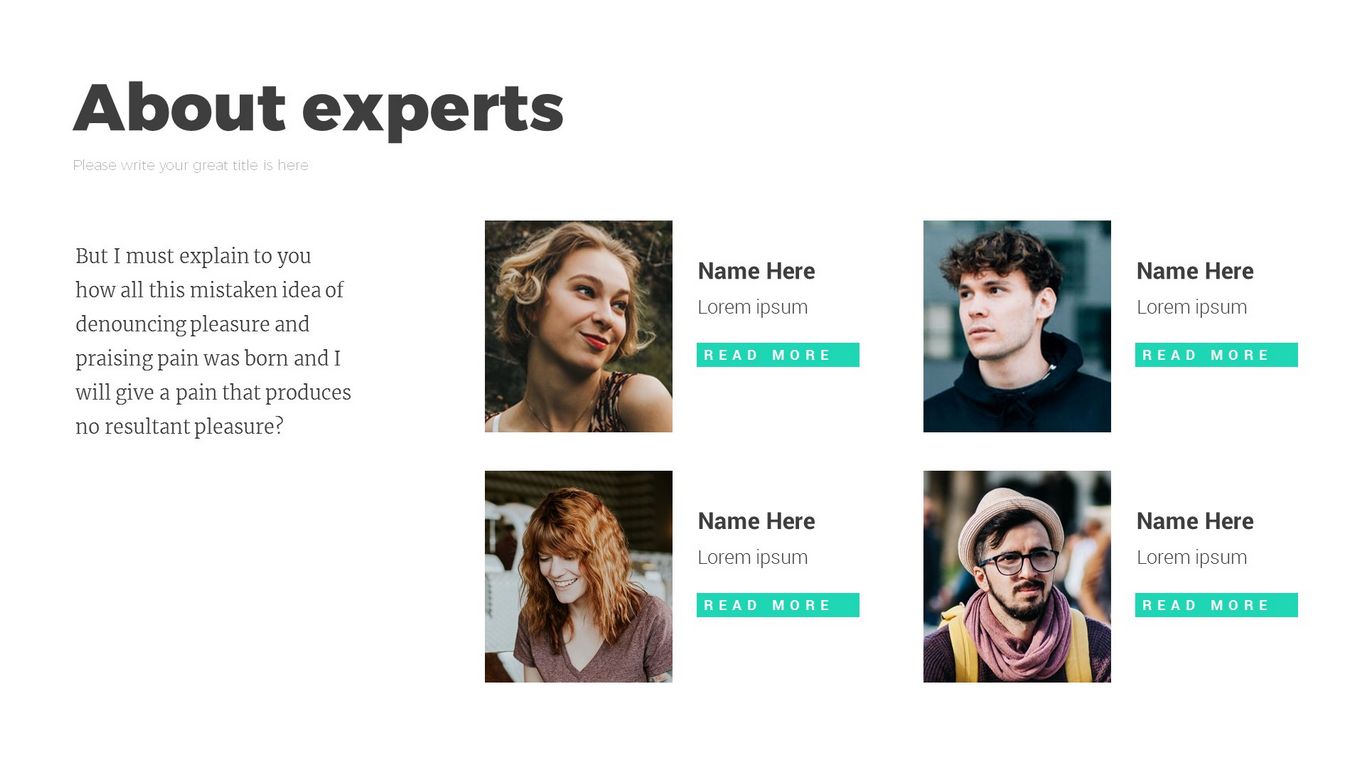The height and width of the screenshot is (768, 1365).
Task: Click the 'no resultant pleasure?' text line
Action: (179, 427)
